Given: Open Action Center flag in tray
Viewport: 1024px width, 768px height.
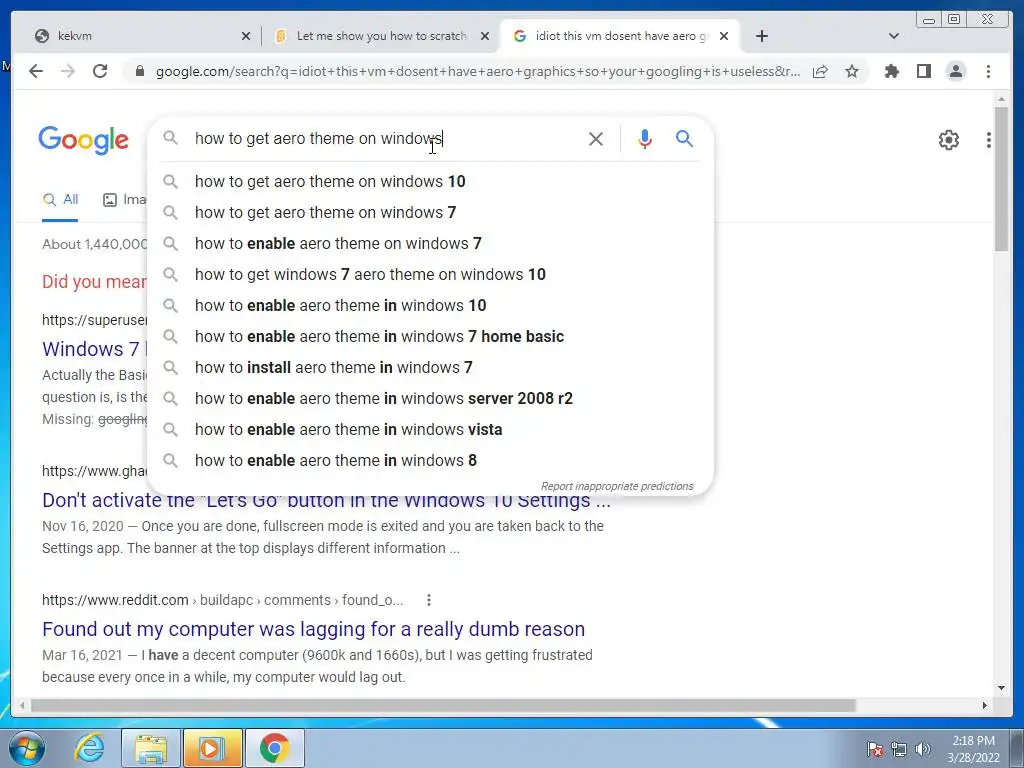Looking at the screenshot, I should 875,749.
